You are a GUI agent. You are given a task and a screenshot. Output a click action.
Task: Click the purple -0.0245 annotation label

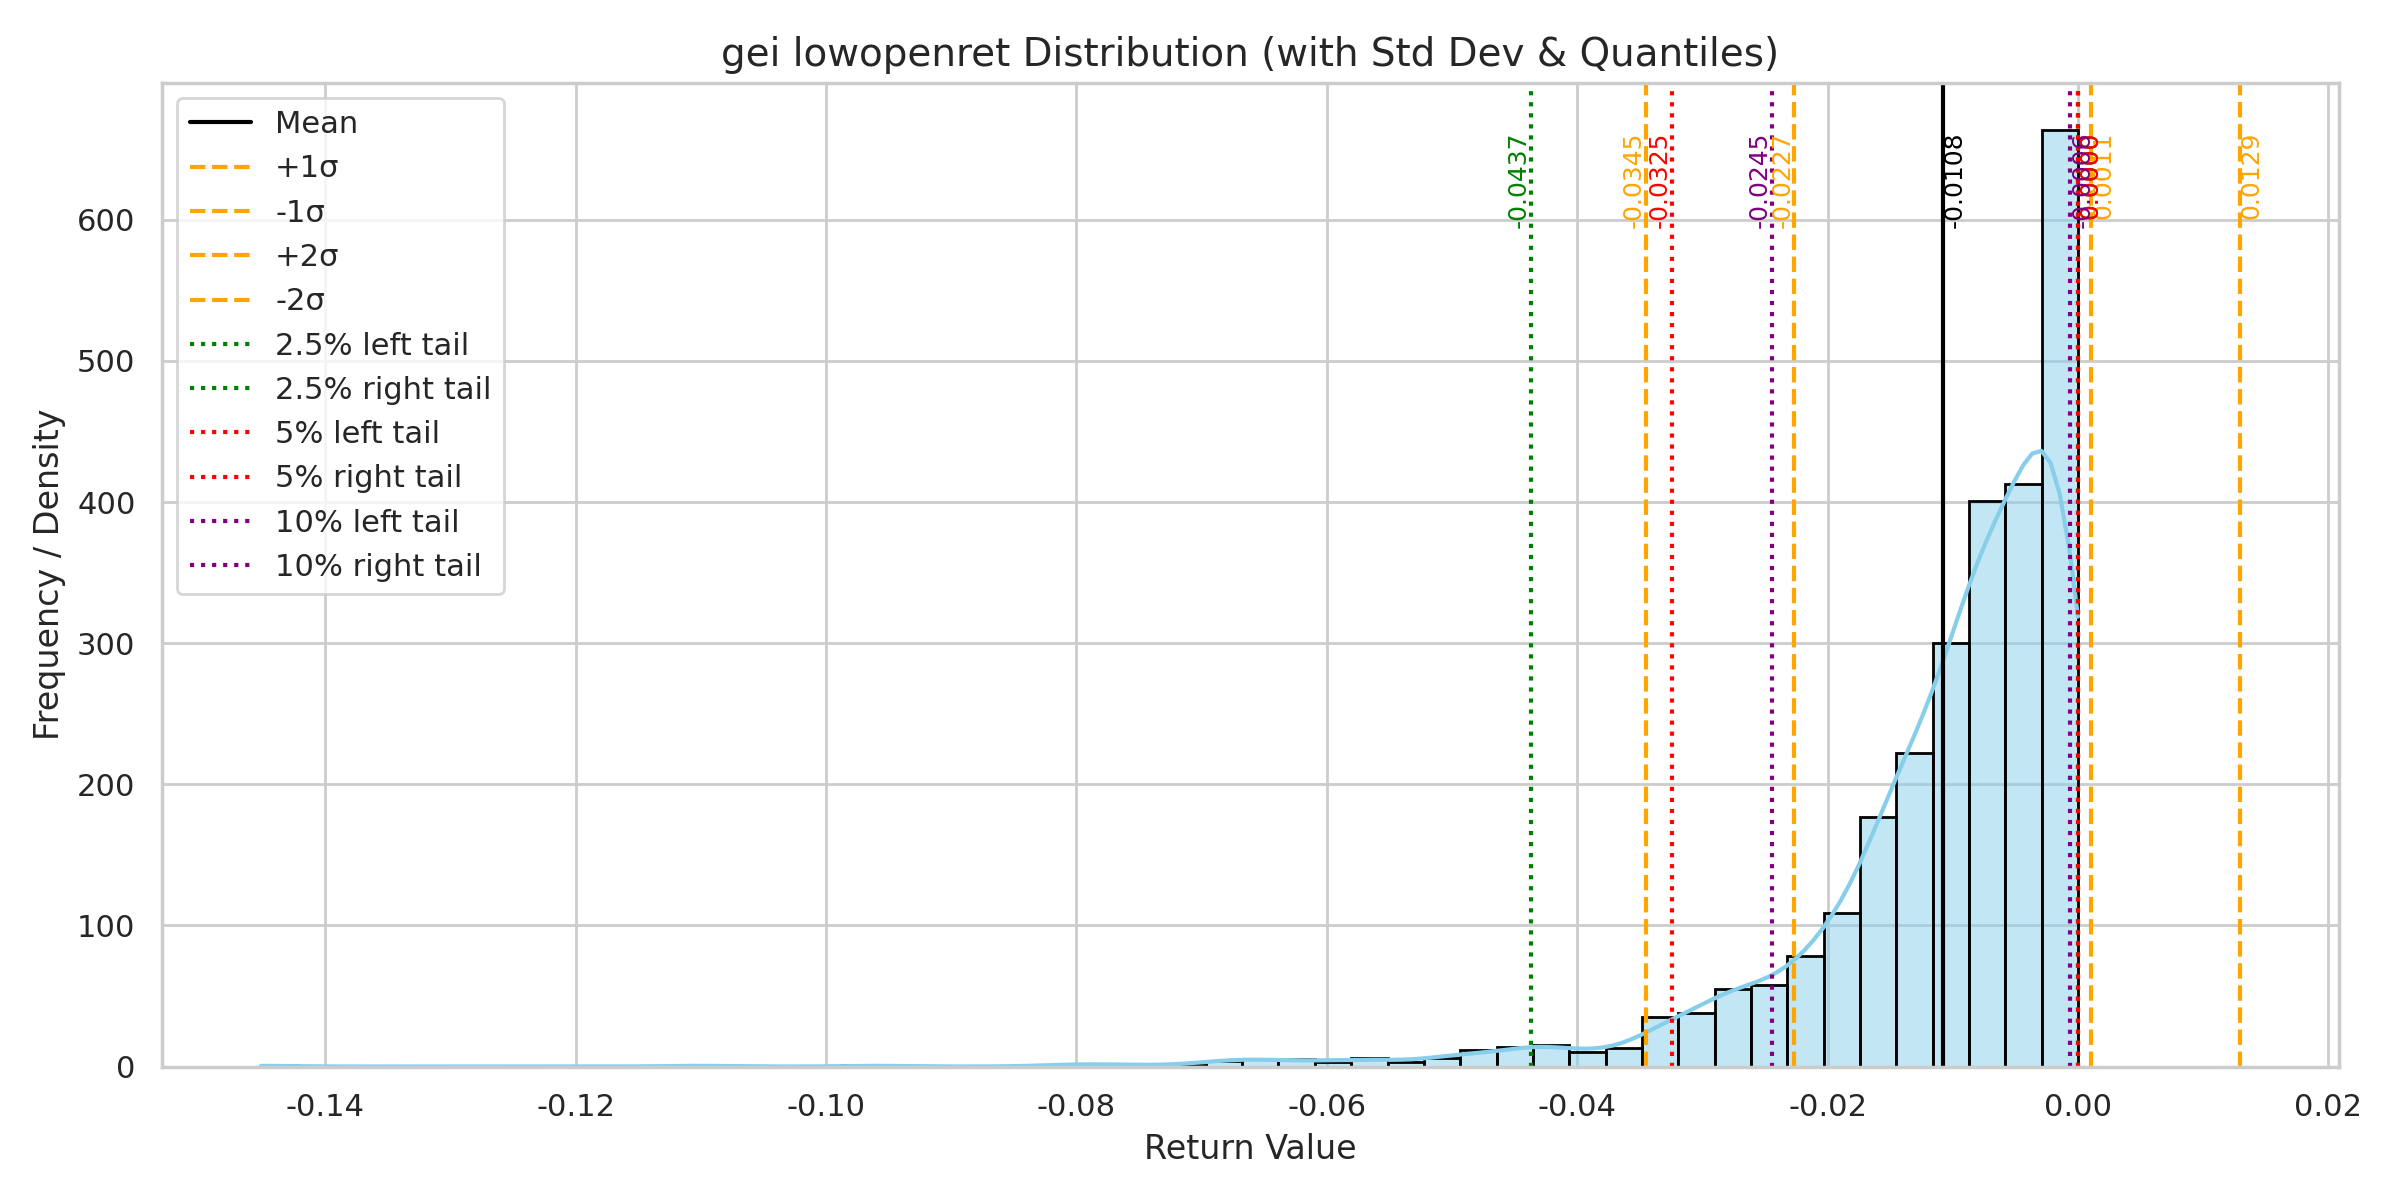click(1759, 182)
